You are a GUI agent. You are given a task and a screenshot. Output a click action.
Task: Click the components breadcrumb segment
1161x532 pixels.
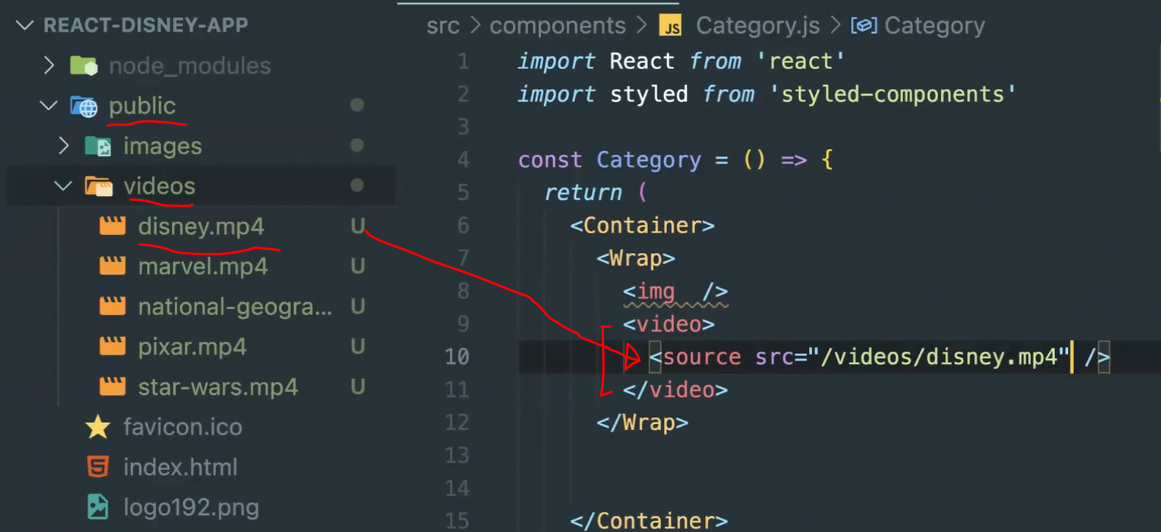coord(558,27)
